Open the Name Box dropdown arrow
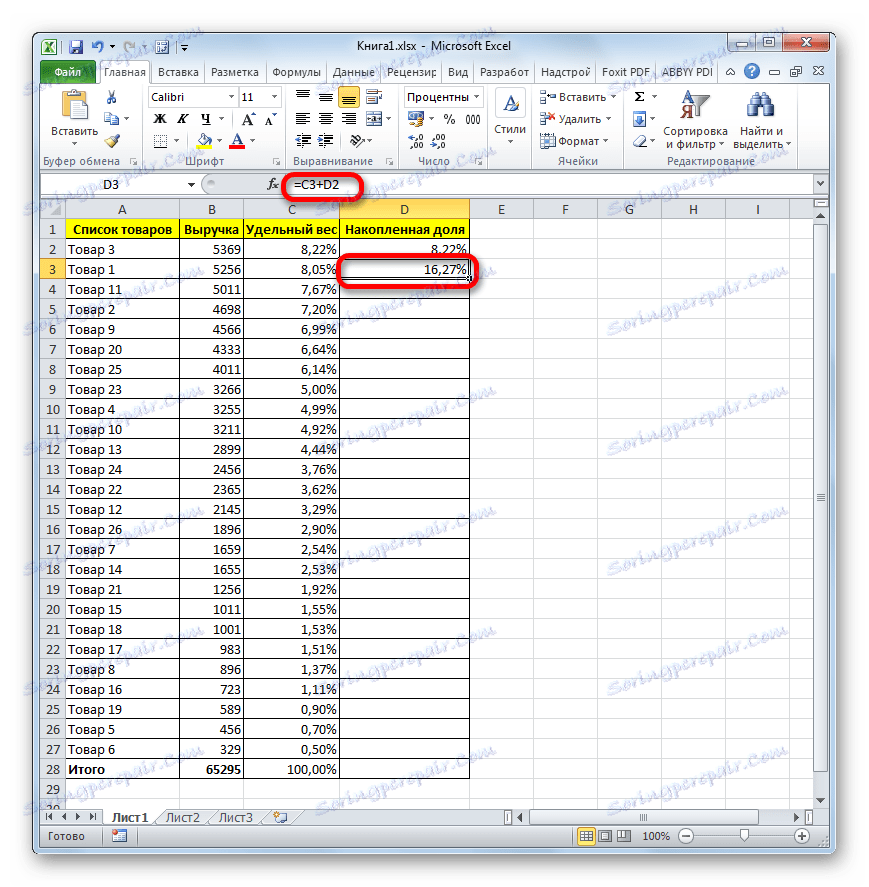Screen dimensions: 869x887 coord(191,185)
